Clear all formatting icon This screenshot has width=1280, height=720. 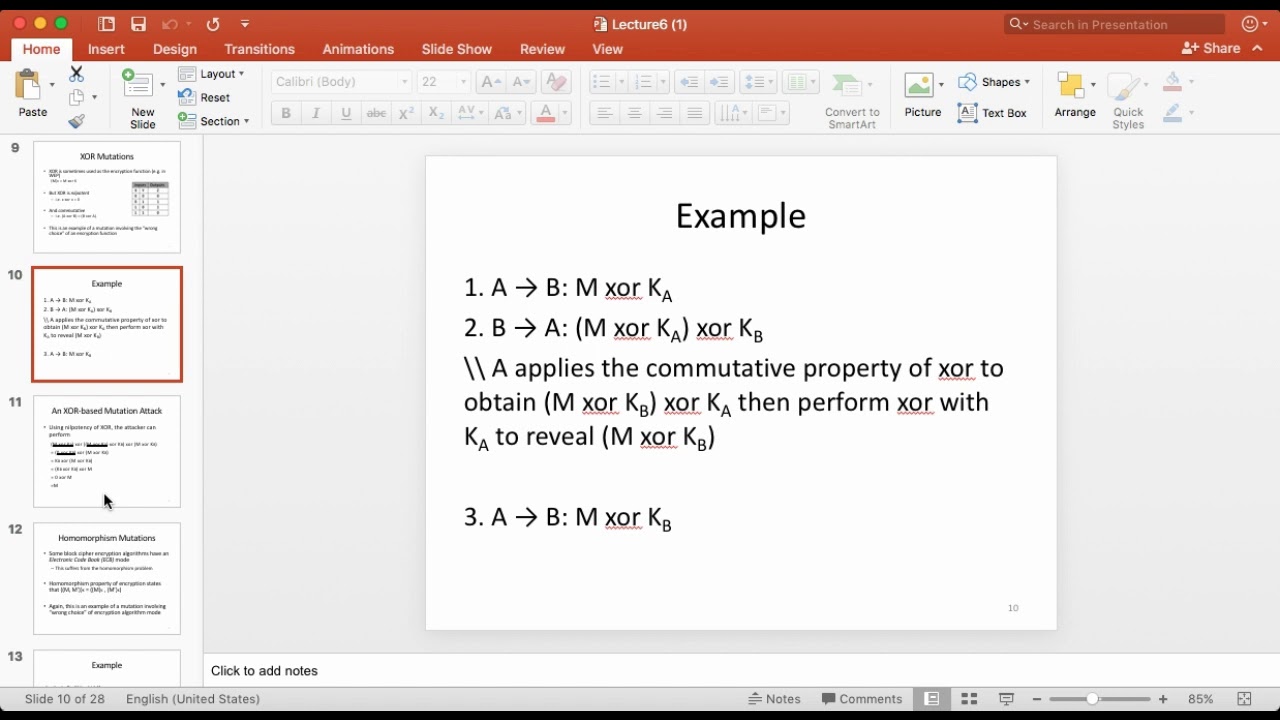pyautogui.click(x=556, y=82)
